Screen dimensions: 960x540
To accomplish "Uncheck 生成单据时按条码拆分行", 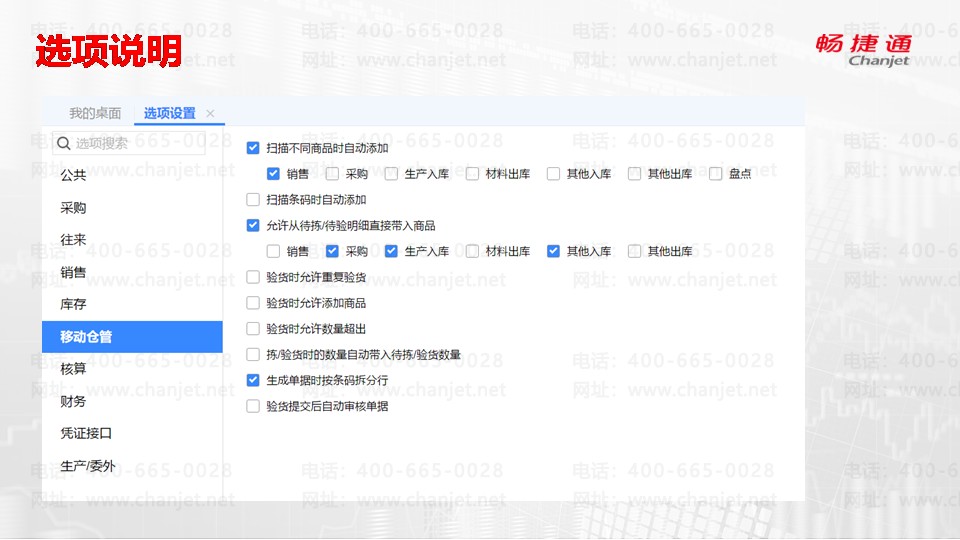I will [x=253, y=380].
